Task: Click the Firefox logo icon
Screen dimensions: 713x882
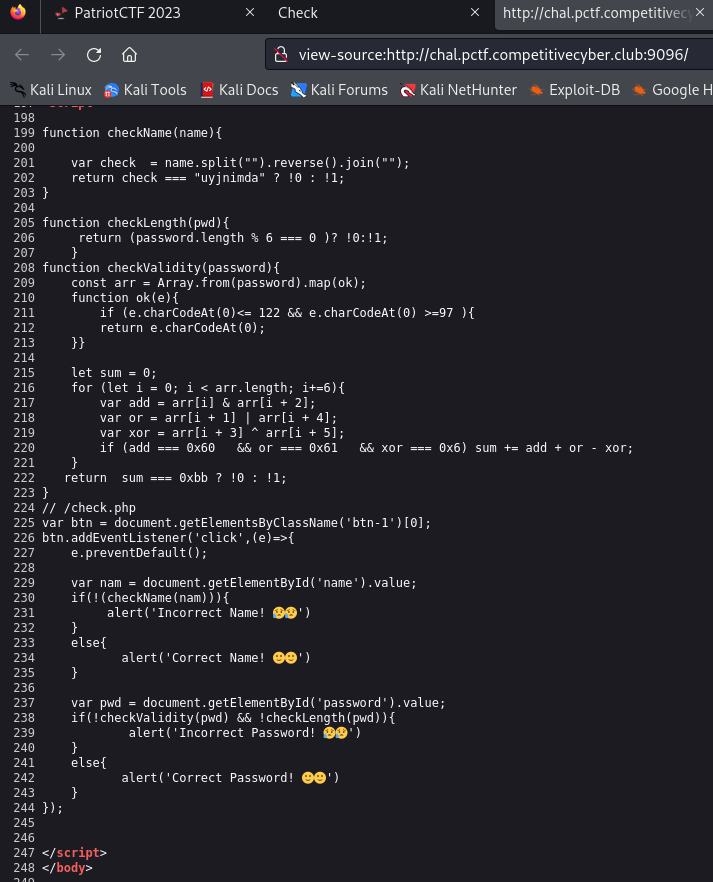Action: (x=18, y=11)
